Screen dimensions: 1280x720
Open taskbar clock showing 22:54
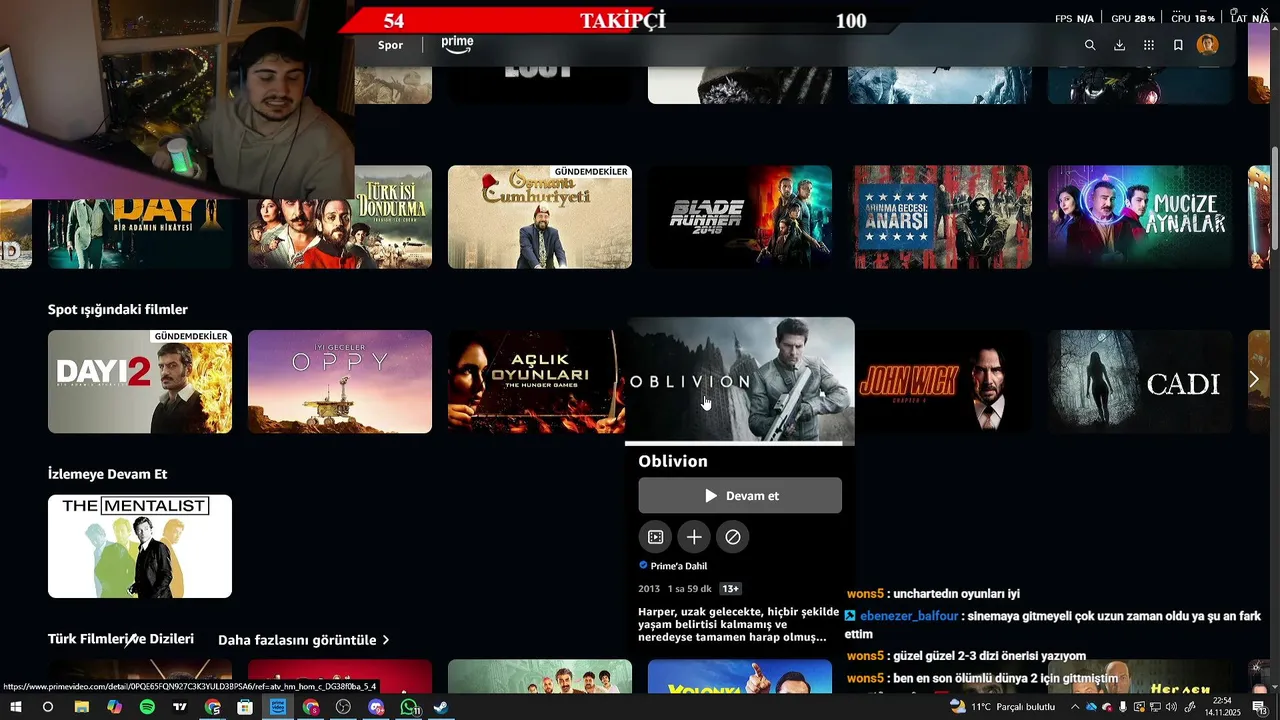[x=1221, y=707]
